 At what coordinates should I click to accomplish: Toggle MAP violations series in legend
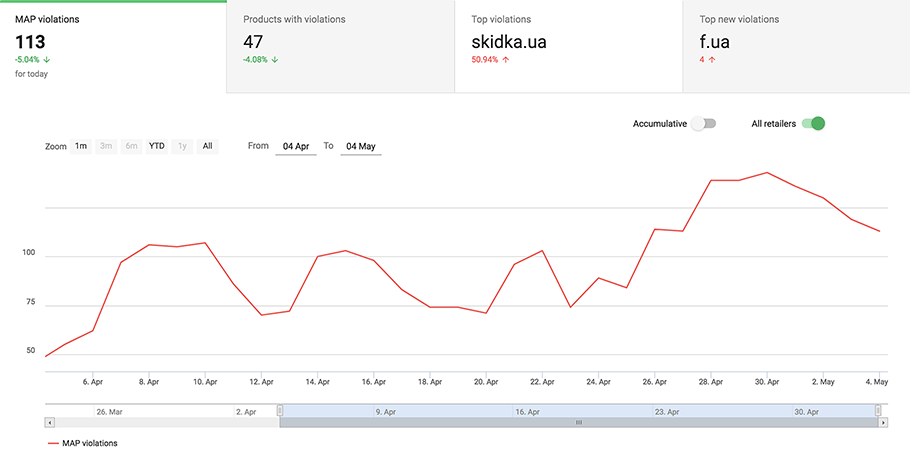(x=82, y=443)
